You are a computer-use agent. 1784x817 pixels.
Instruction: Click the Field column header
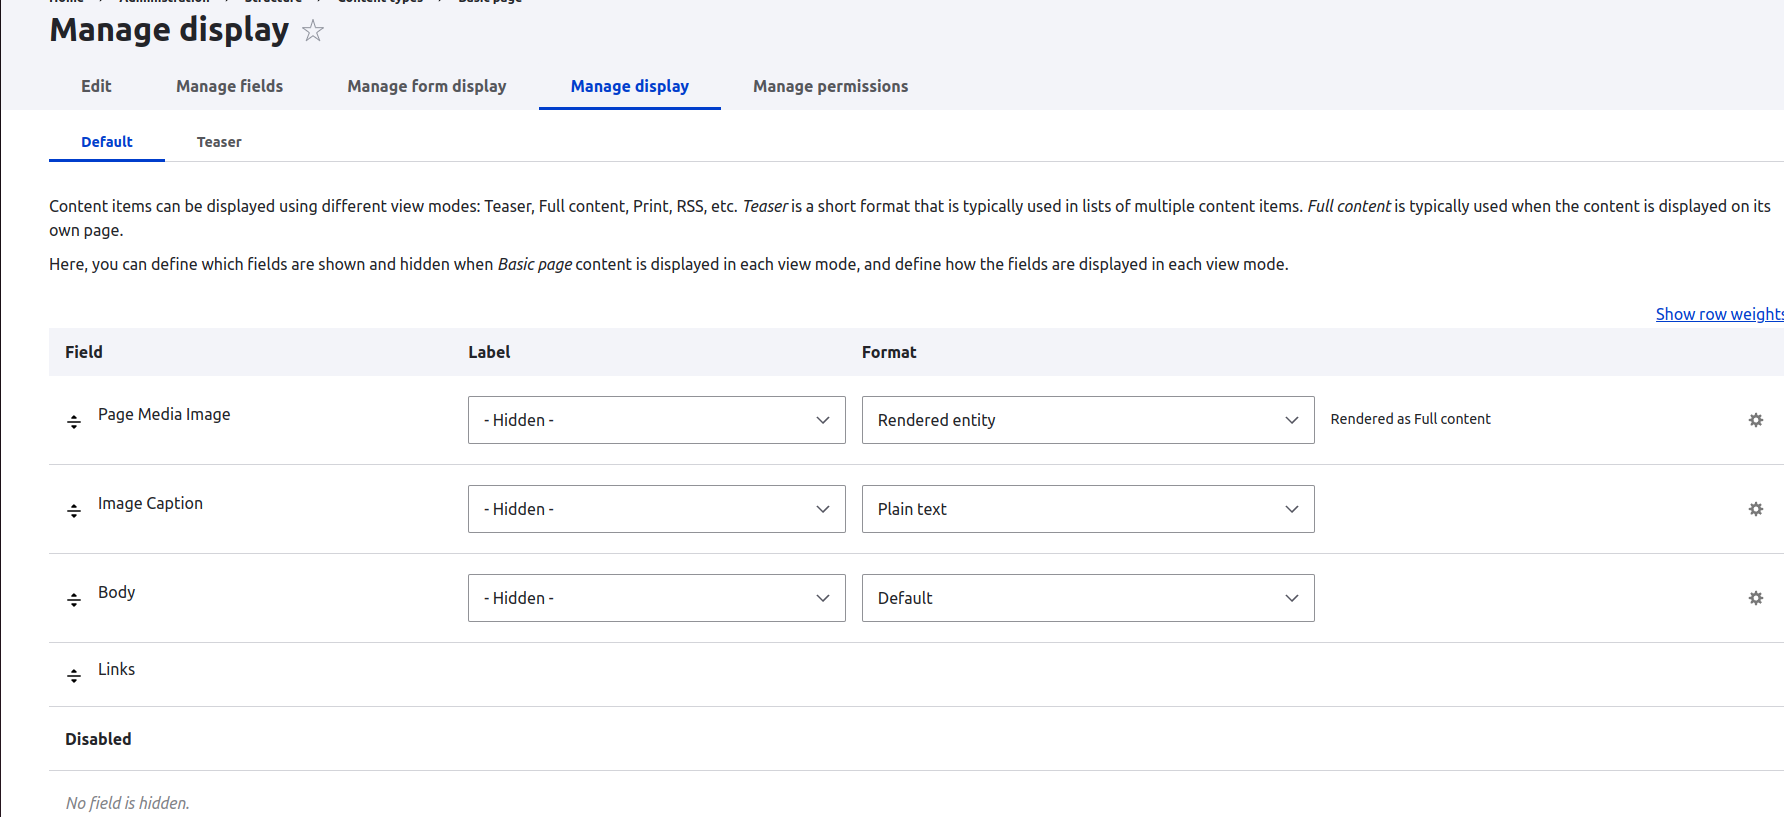(x=84, y=352)
